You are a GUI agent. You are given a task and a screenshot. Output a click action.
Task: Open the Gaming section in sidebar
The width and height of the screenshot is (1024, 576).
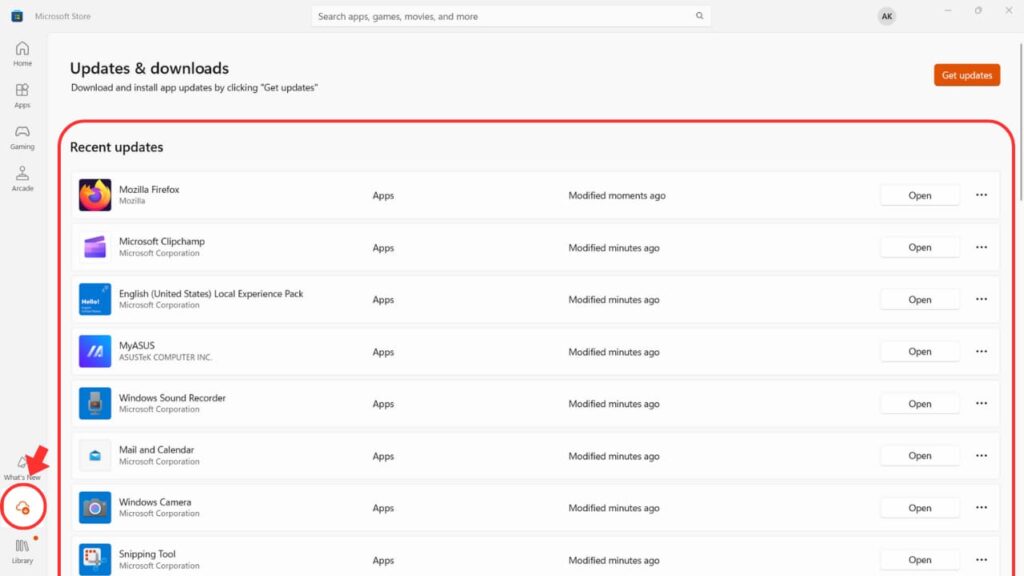pyautogui.click(x=22, y=137)
